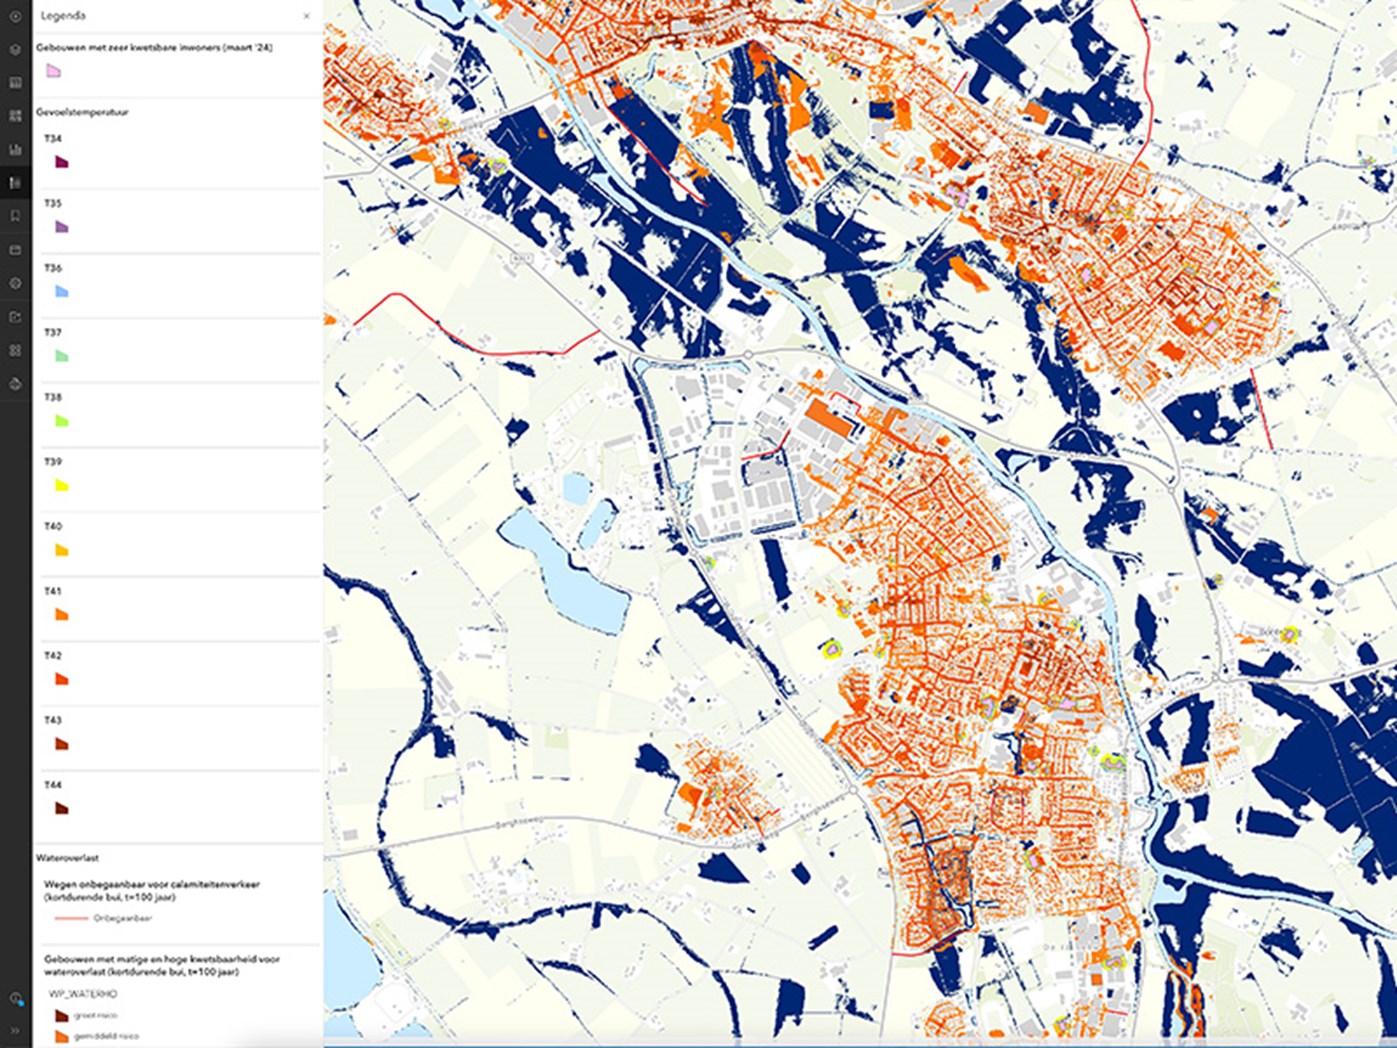Select the Gevoelstemperatuur legend heading
The image size is (1397, 1048).
point(82,112)
